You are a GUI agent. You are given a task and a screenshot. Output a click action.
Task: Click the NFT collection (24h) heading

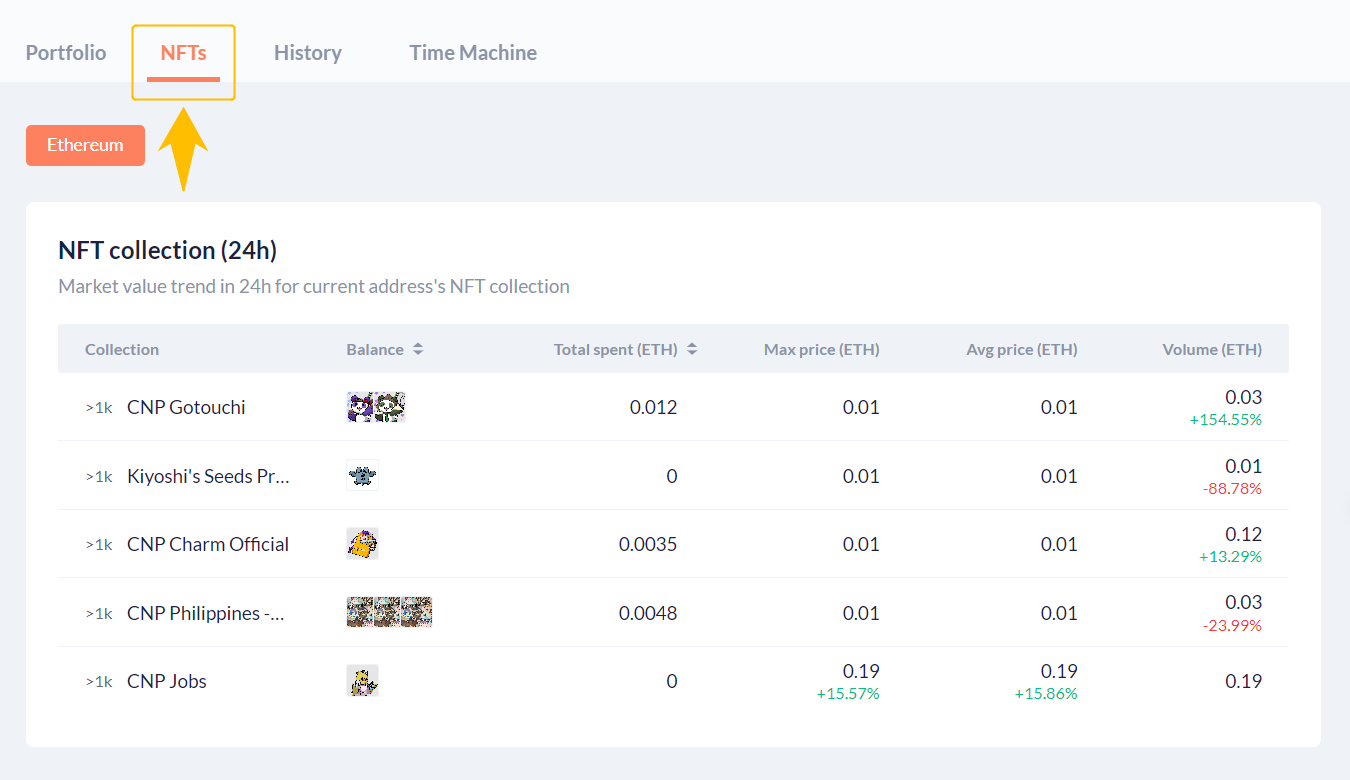(x=168, y=250)
